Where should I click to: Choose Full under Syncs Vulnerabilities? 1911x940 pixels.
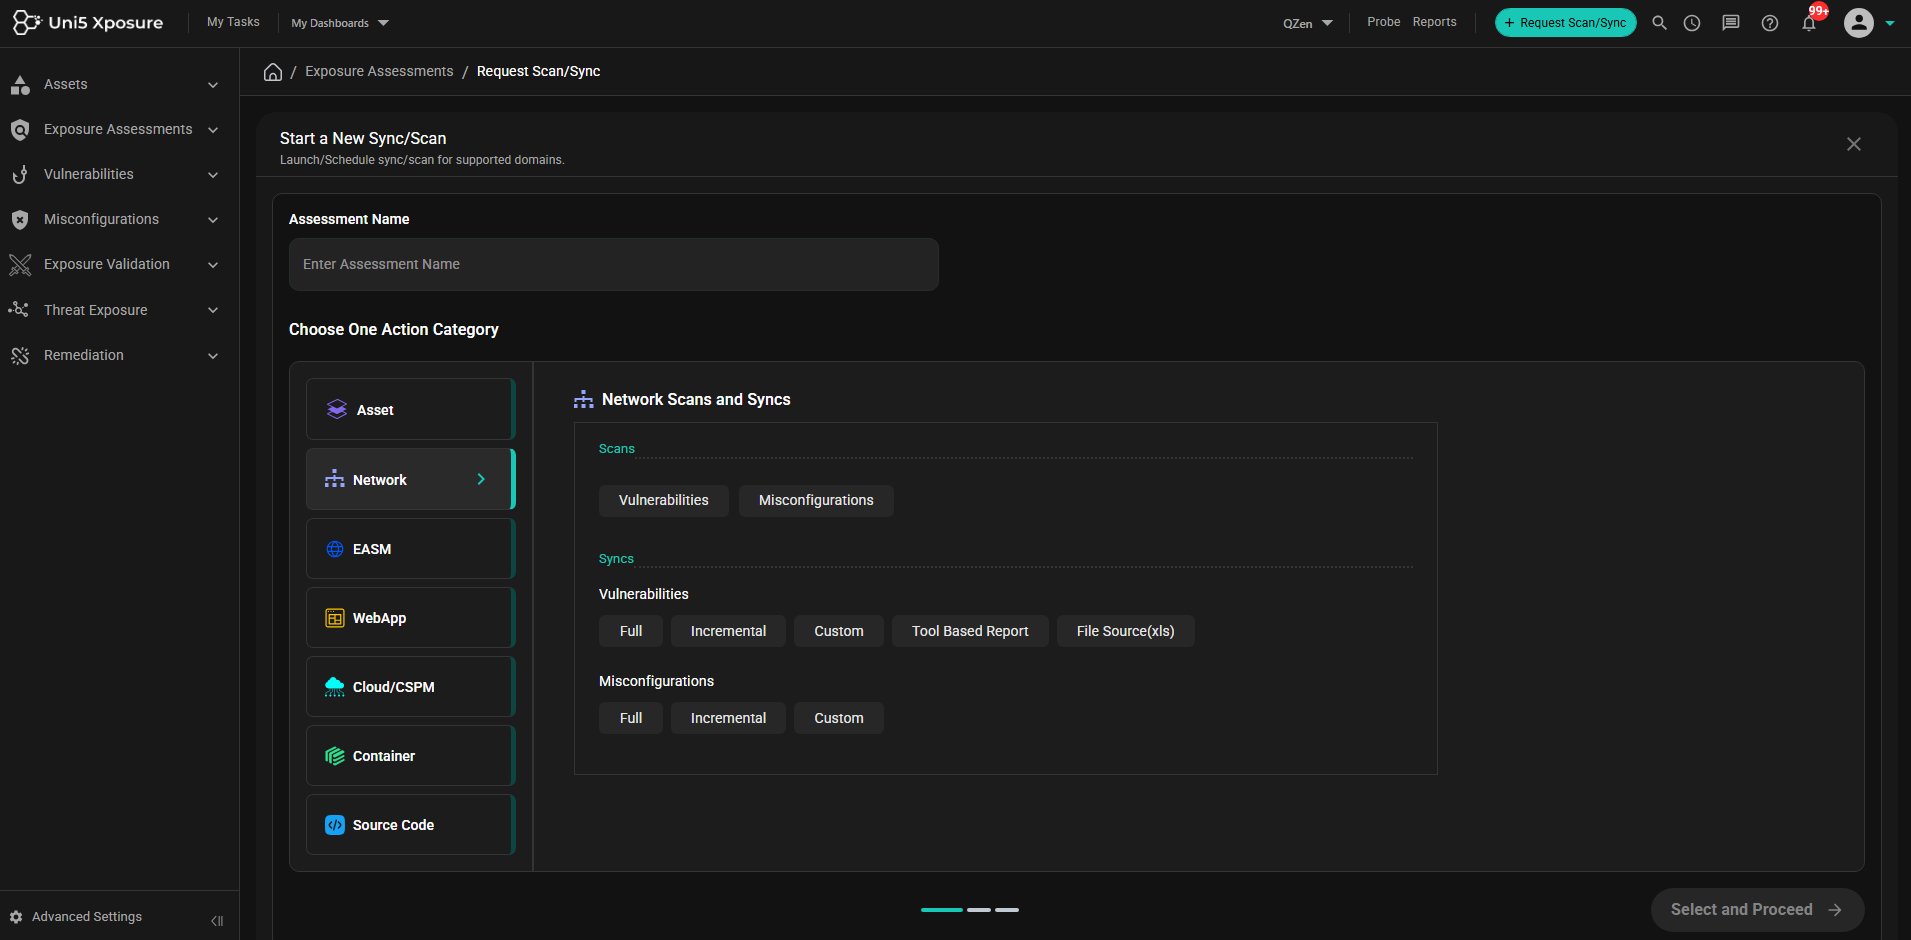[631, 631]
